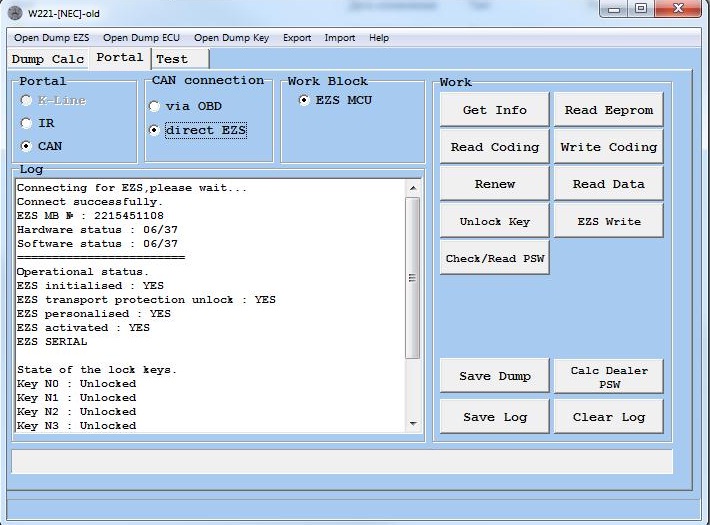The width and height of the screenshot is (710, 525).
Task: Click the Calc Dealer PSW button
Action: 609,377
